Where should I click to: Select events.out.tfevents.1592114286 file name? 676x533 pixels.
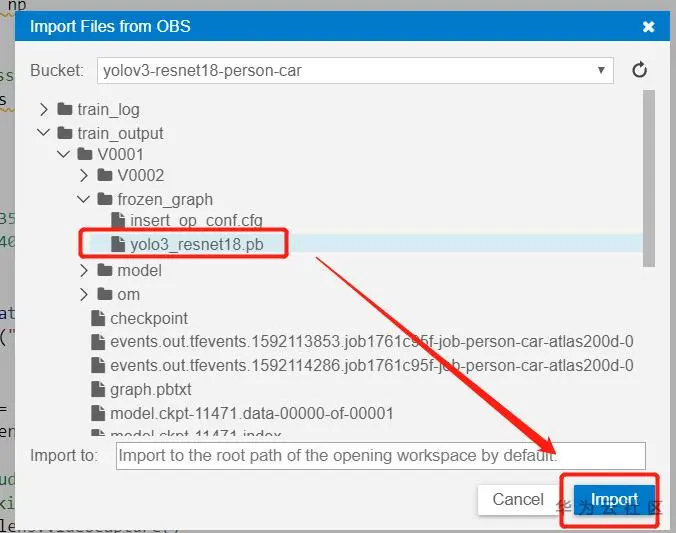(372, 366)
